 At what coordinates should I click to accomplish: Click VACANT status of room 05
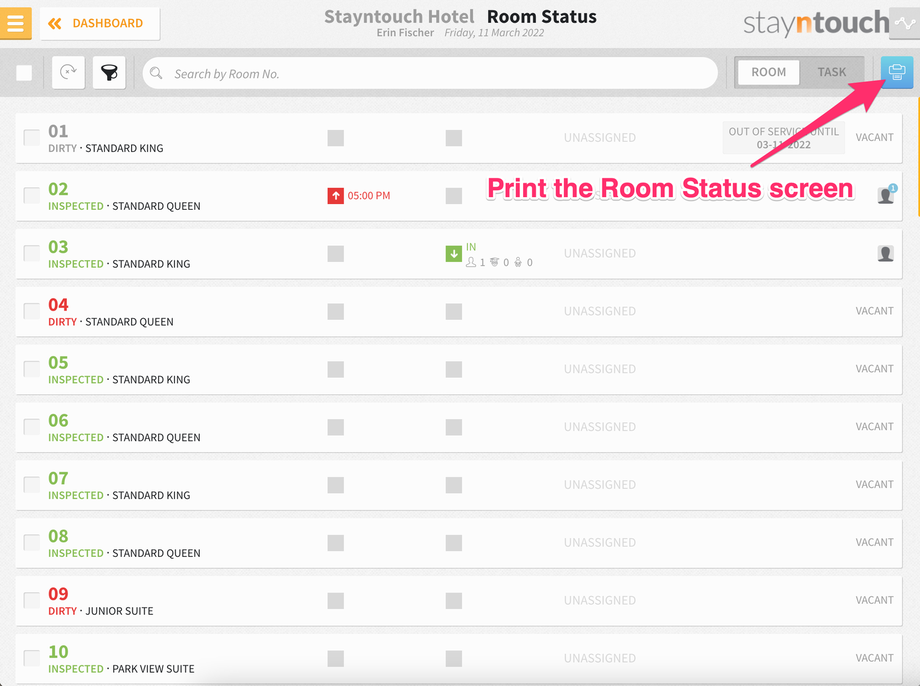pos(874,369)
